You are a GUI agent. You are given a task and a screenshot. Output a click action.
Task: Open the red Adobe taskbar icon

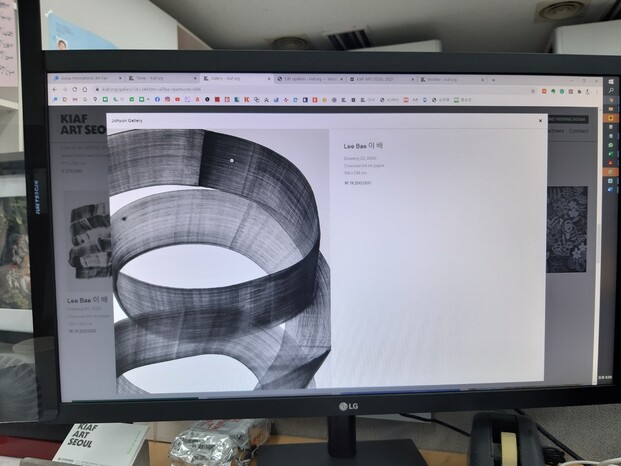(611, 163)
